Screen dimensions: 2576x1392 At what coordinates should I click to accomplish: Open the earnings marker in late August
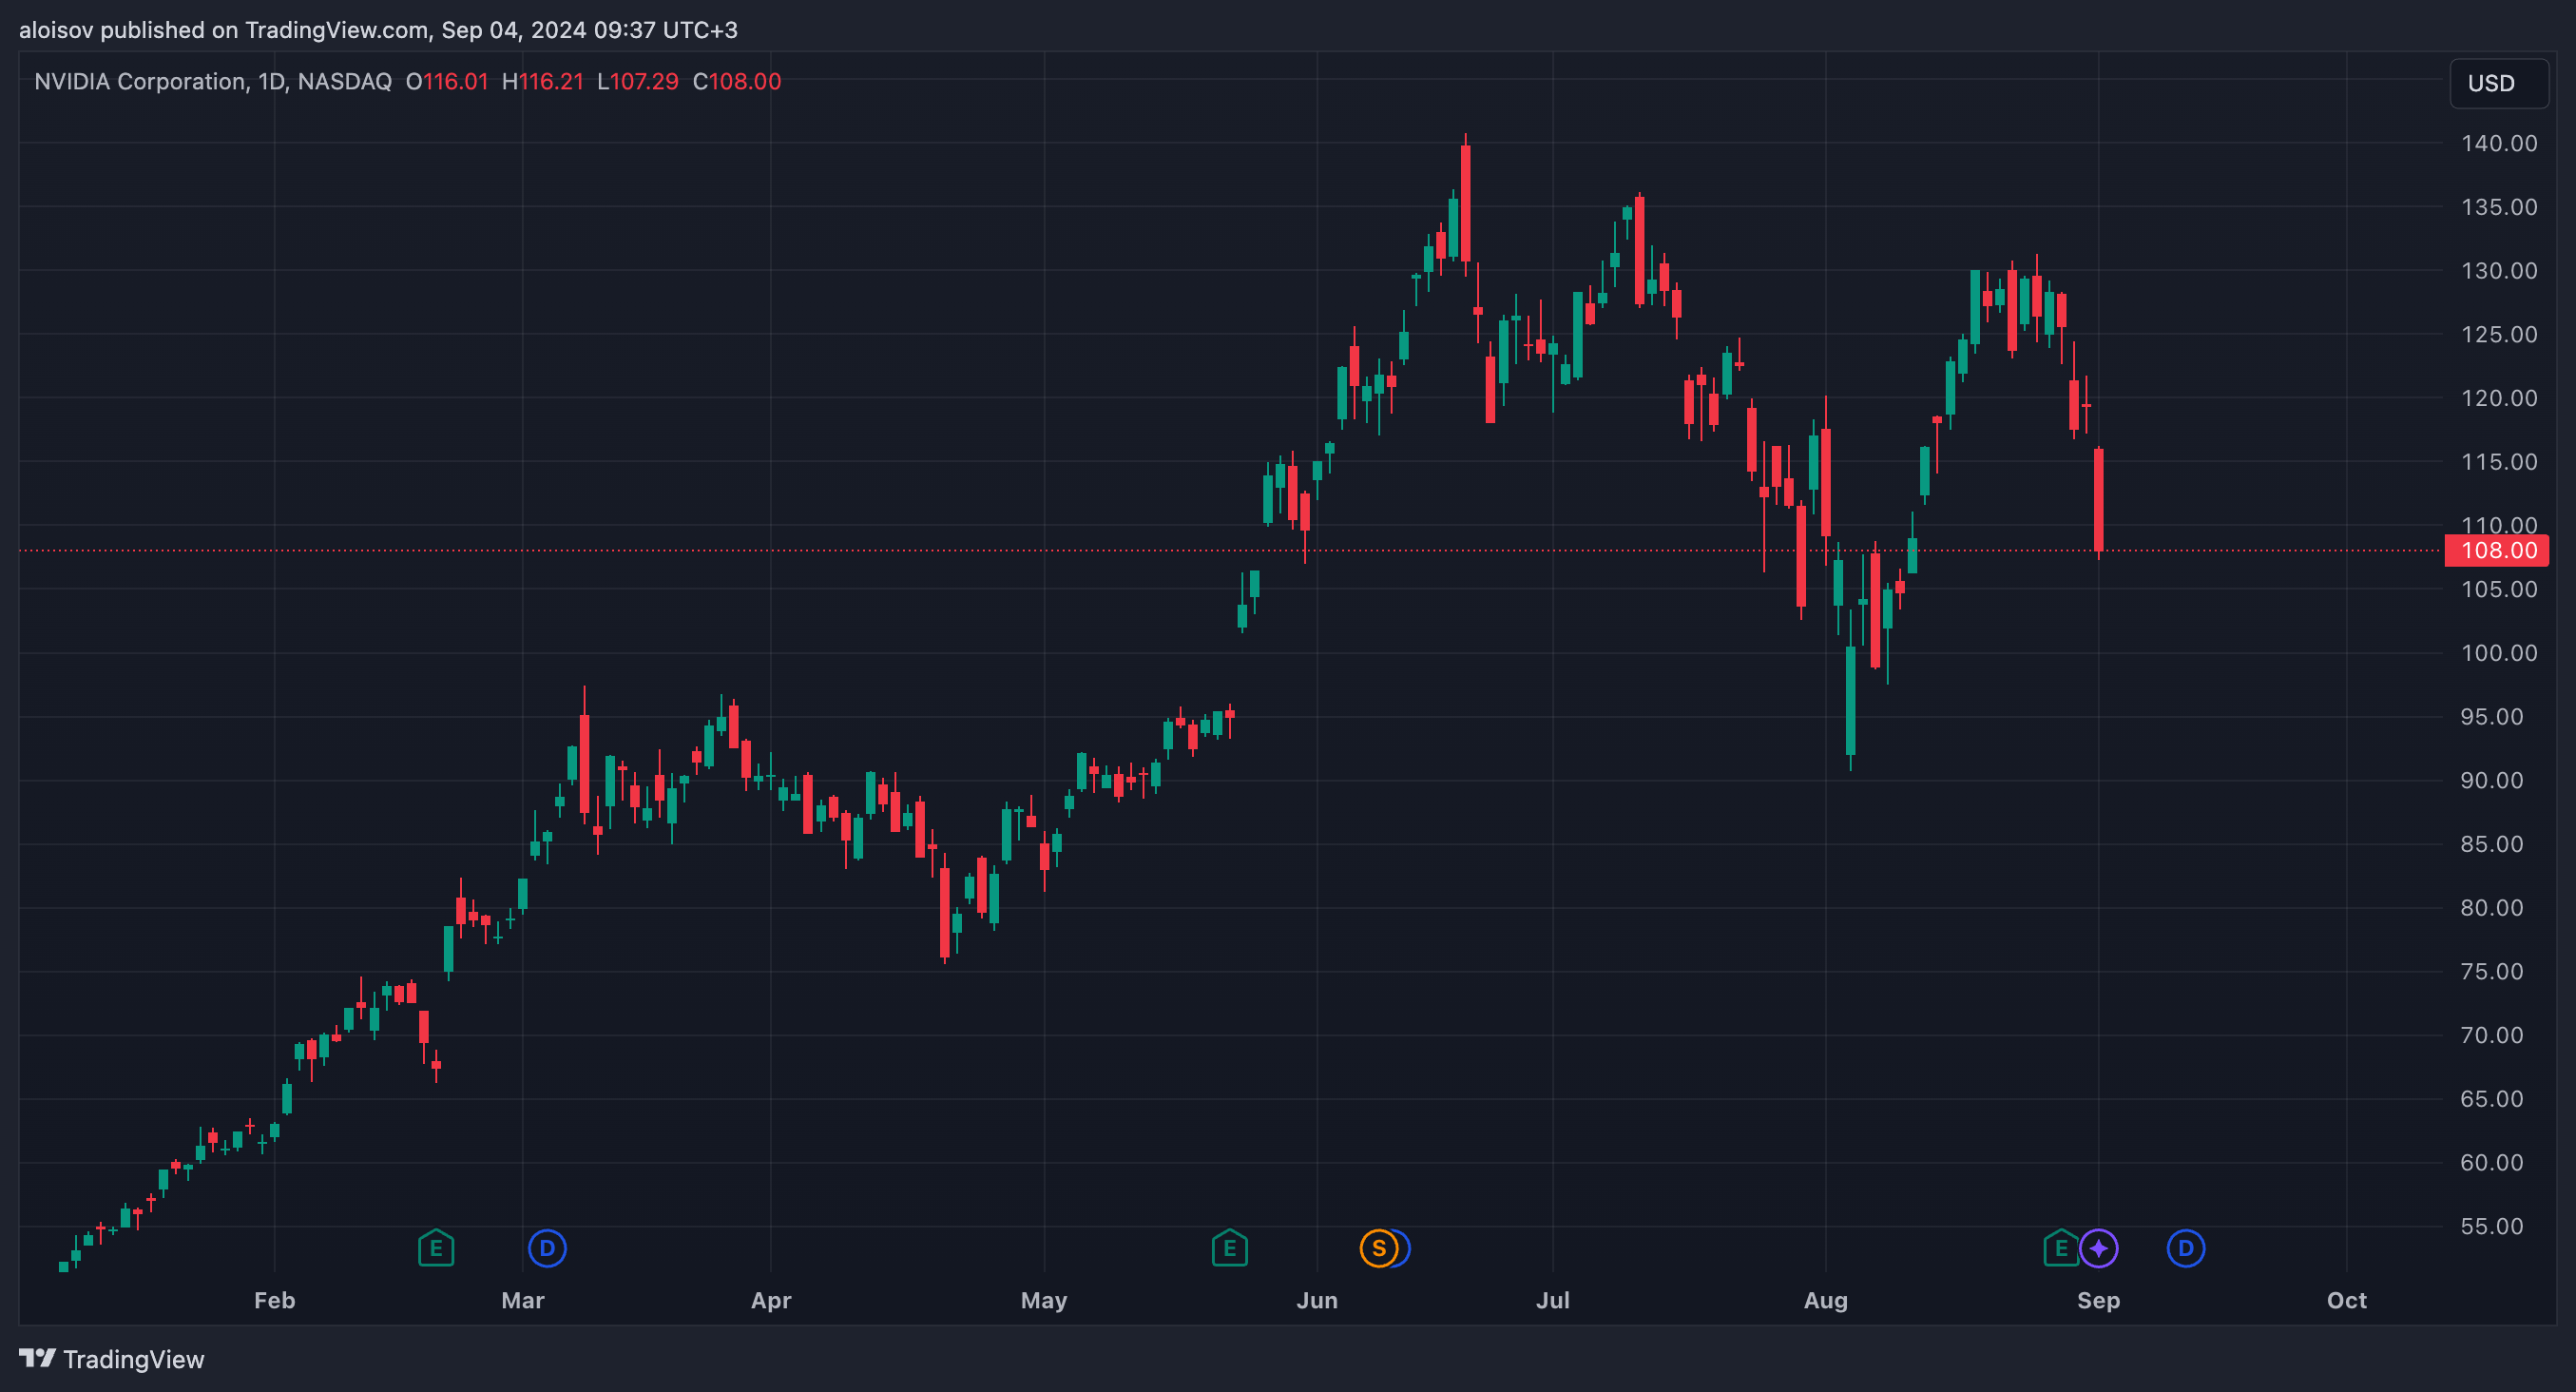pos(2060,1248)
